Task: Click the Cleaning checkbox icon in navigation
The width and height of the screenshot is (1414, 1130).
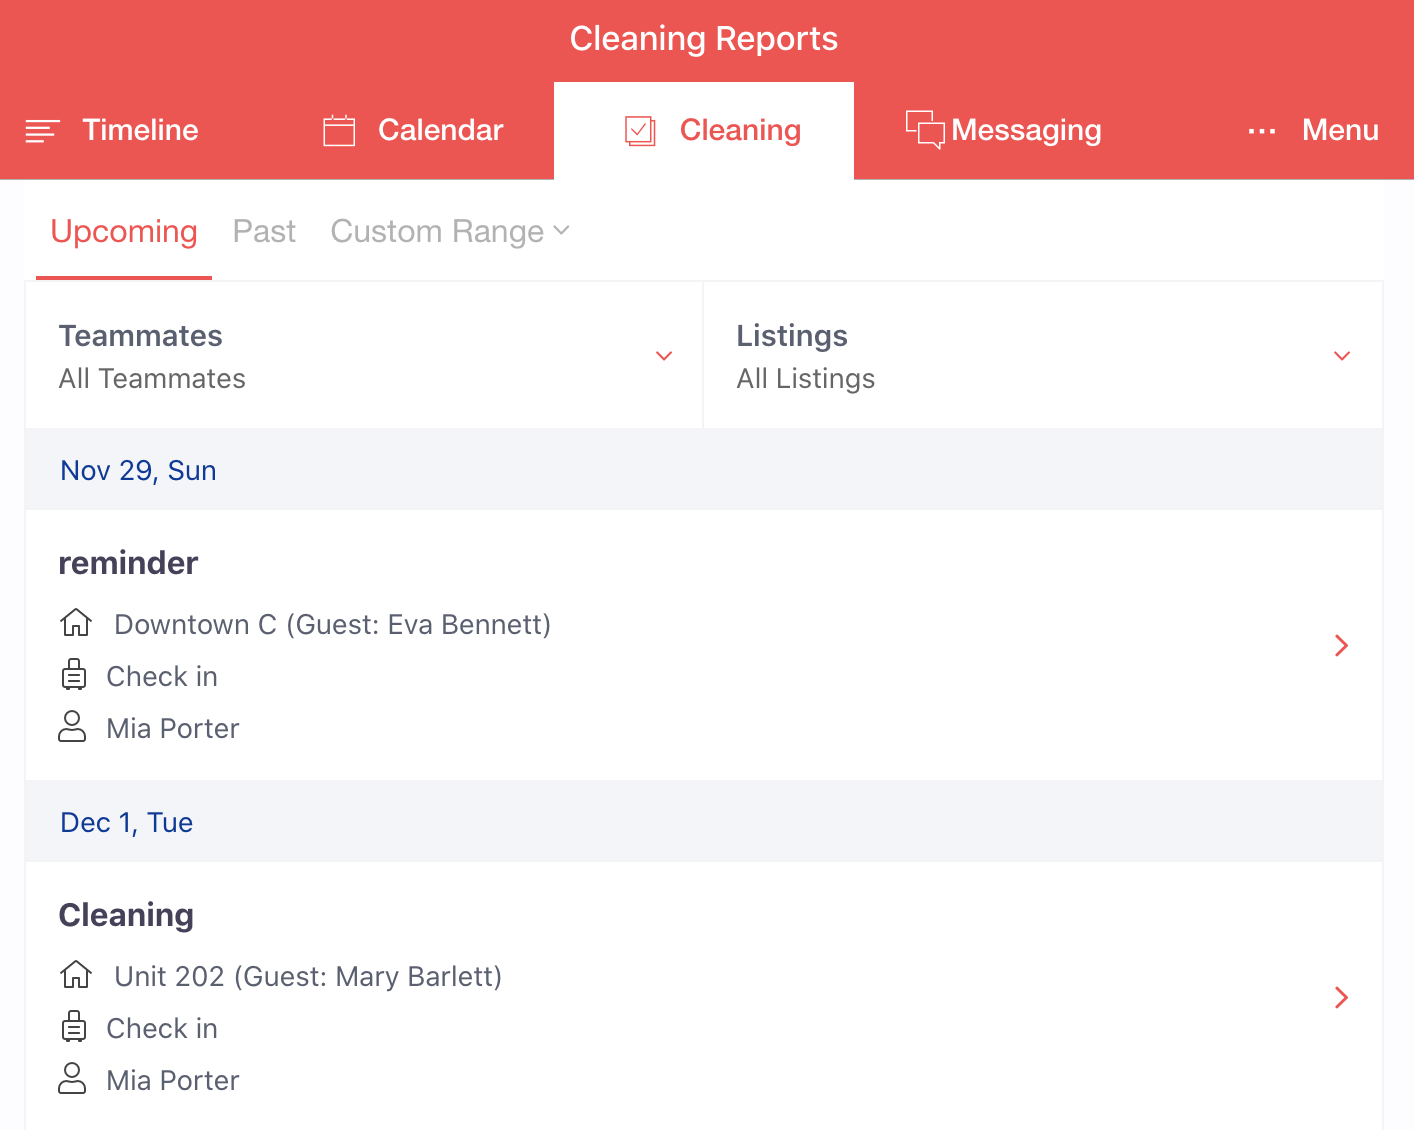Action: coord(640,131)
